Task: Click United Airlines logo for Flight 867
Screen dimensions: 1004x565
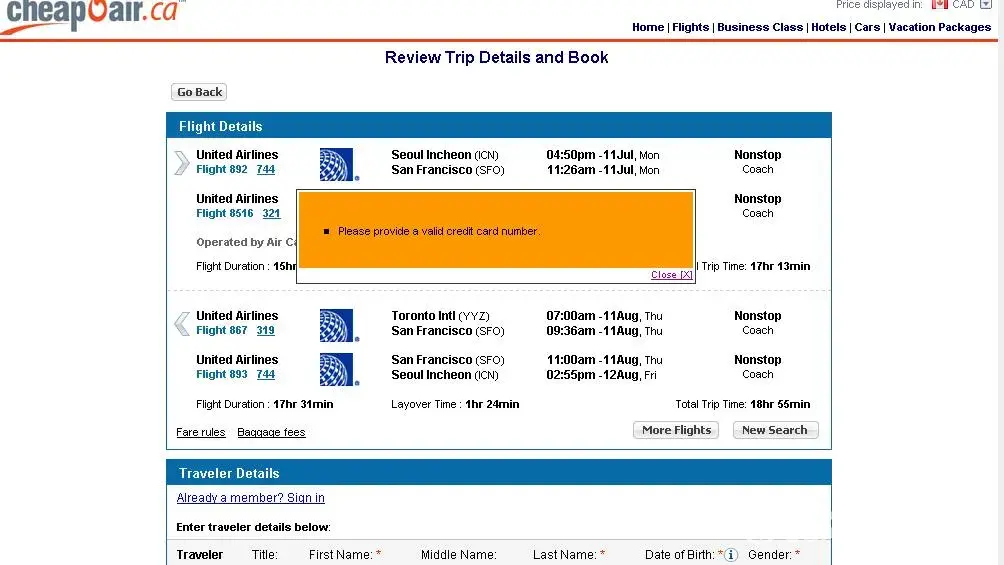Action: pos(339,325)
